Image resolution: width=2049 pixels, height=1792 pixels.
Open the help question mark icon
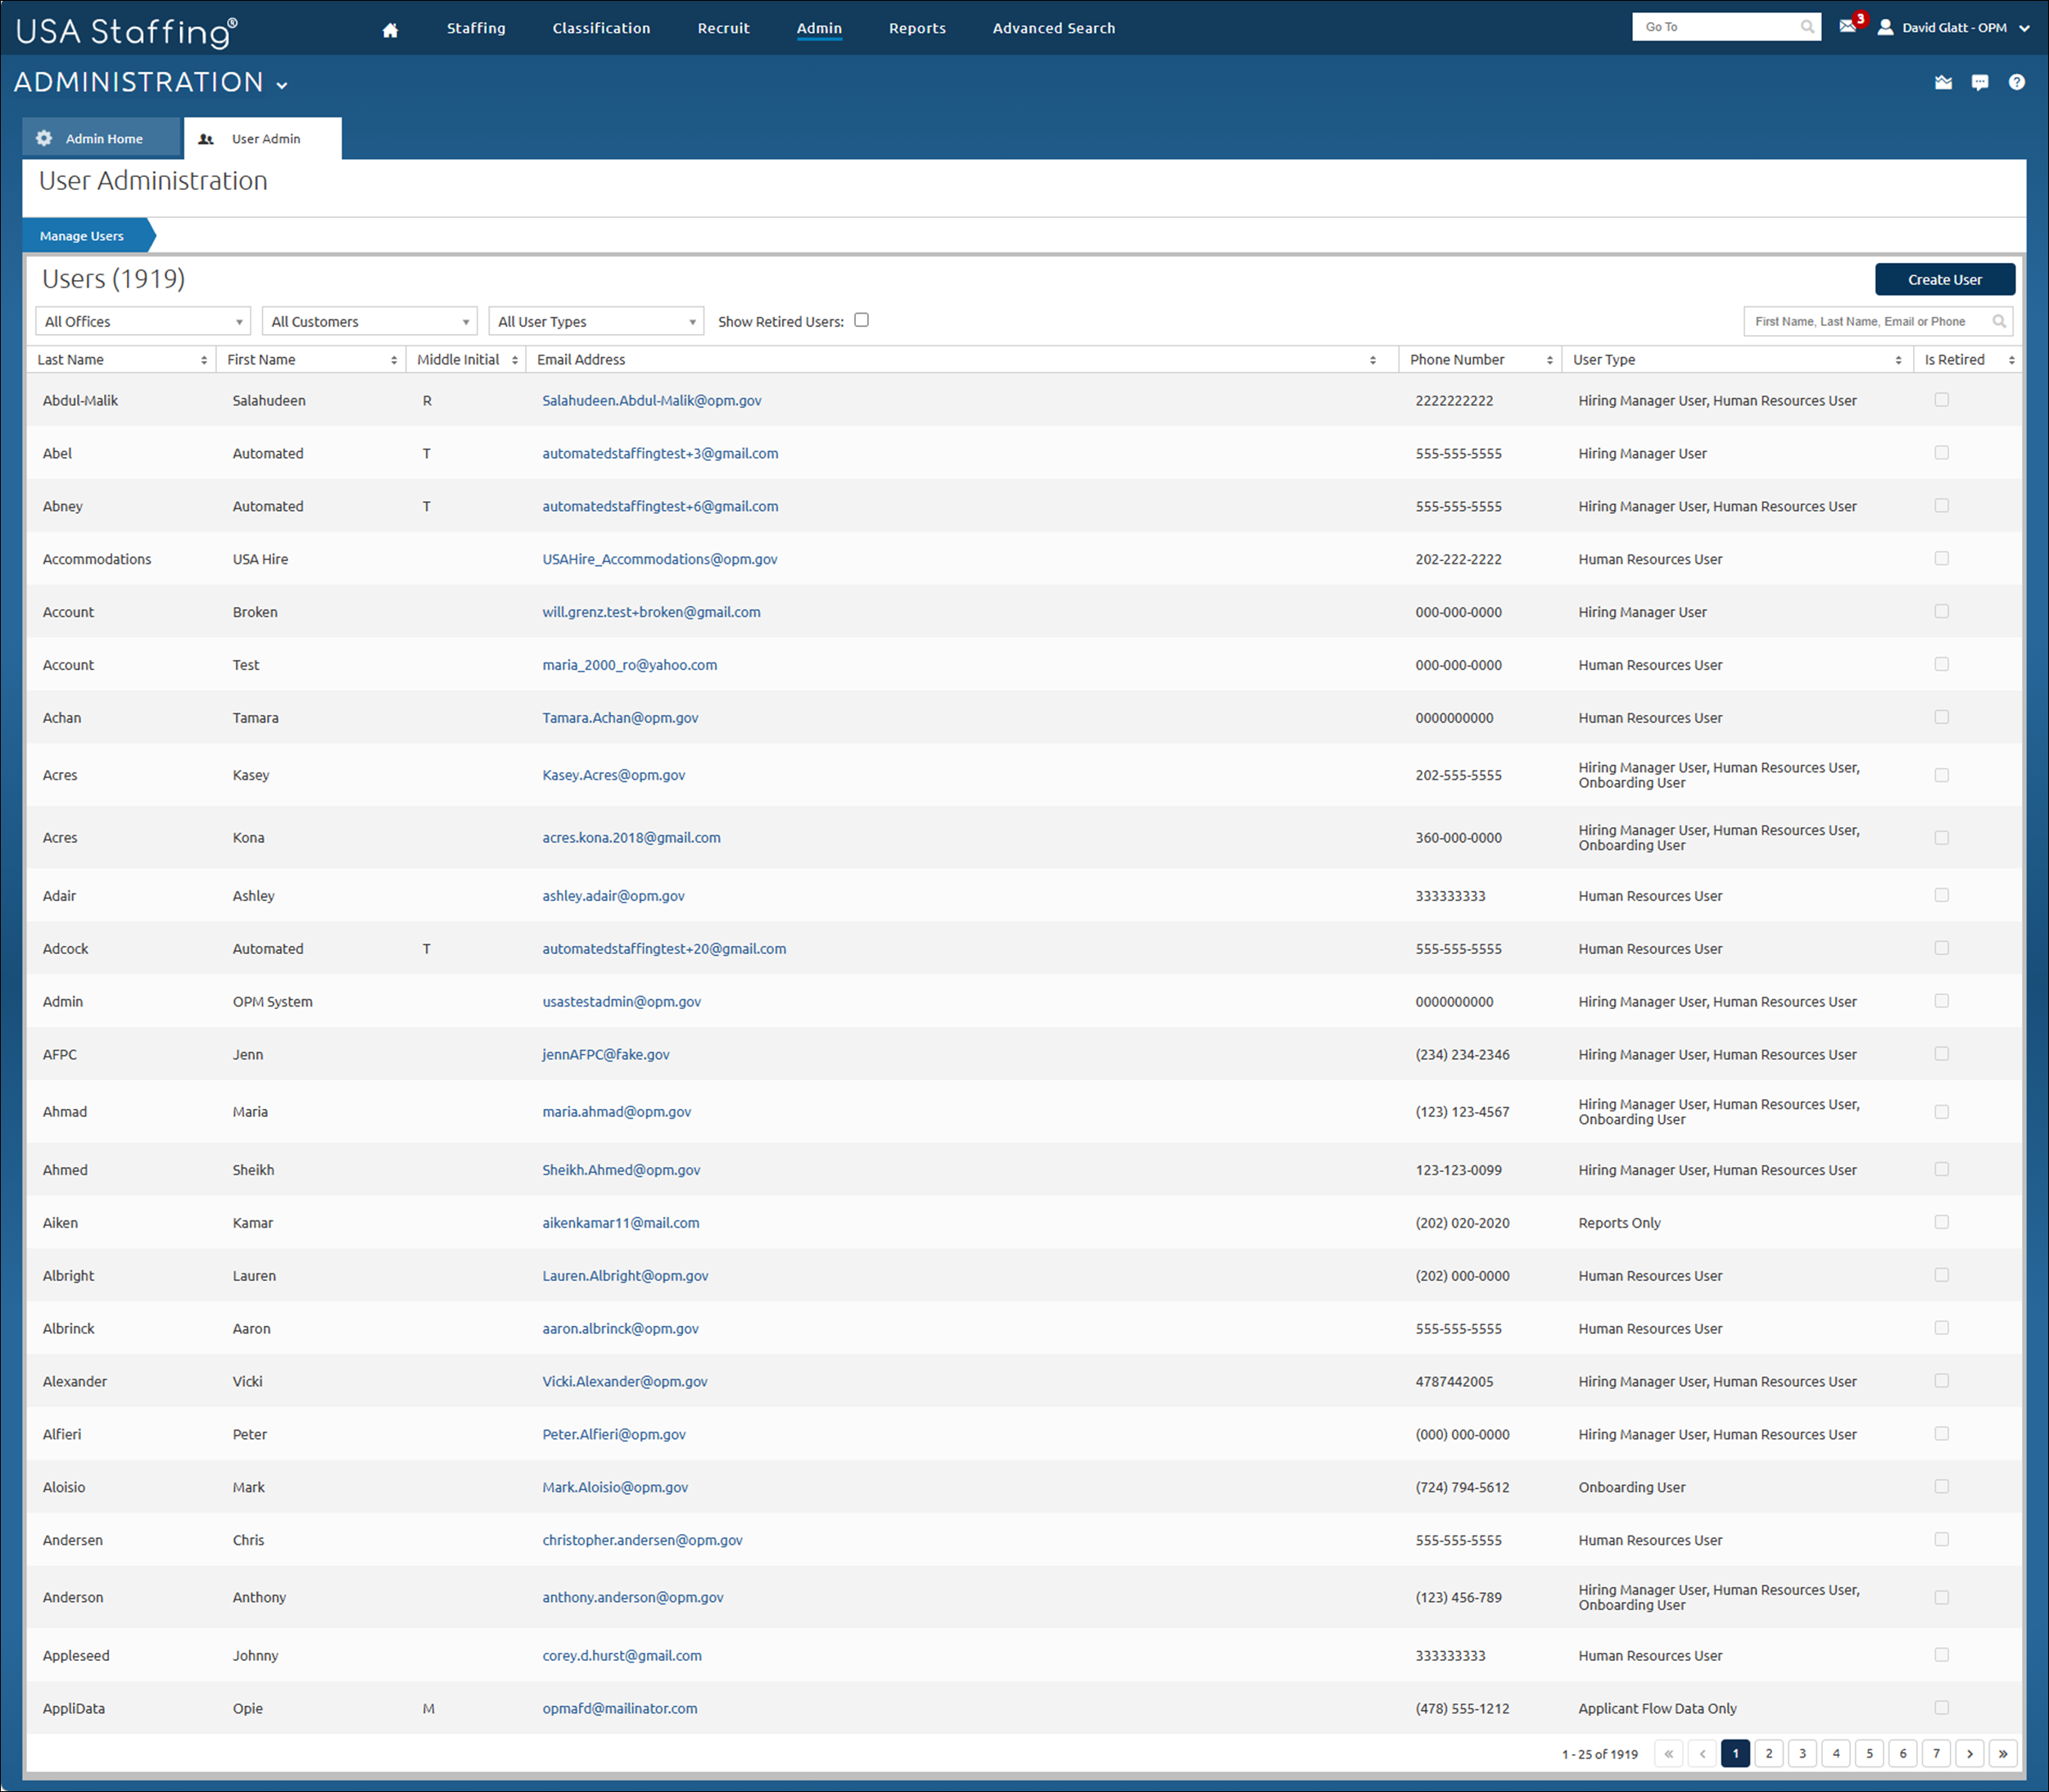pos(2016,82)
